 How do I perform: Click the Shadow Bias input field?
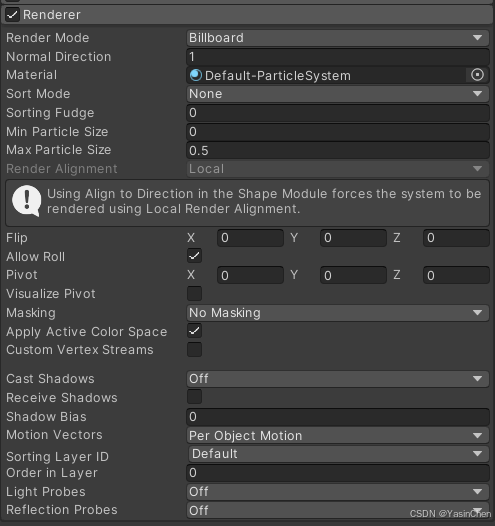pyautogui.click(x=338, y=417)
